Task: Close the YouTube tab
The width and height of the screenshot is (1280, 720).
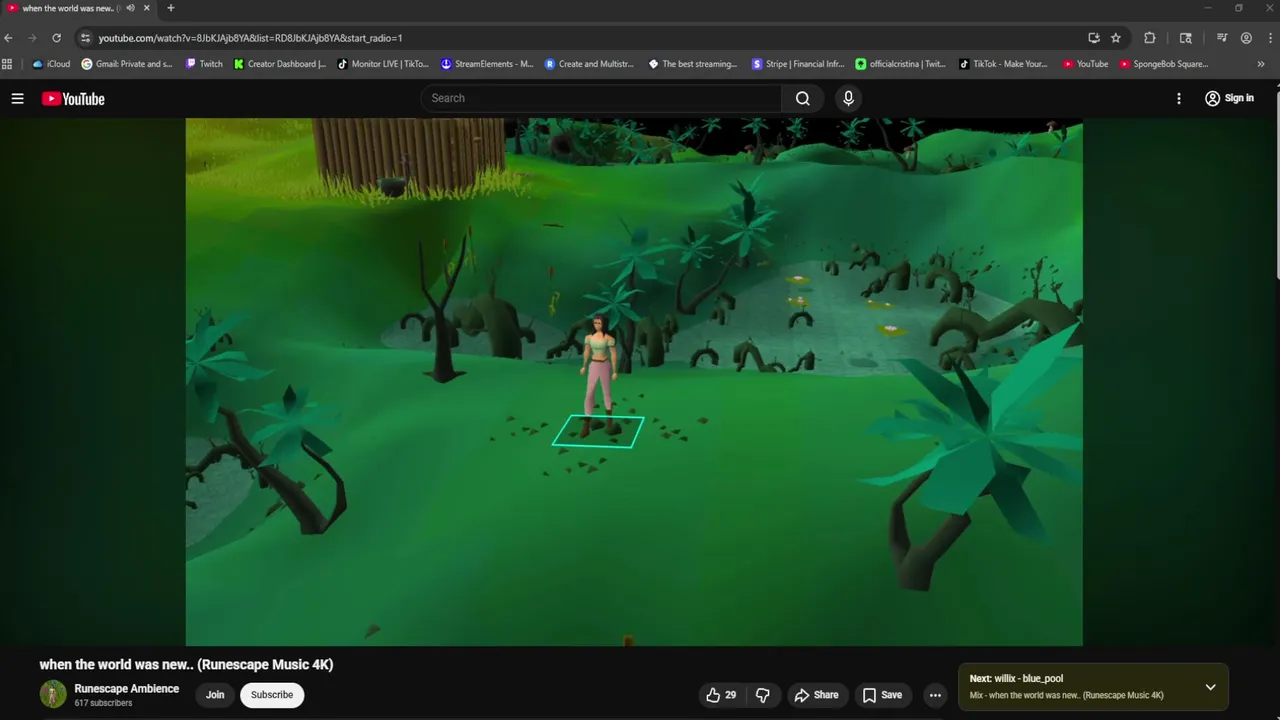Action: 147,8
